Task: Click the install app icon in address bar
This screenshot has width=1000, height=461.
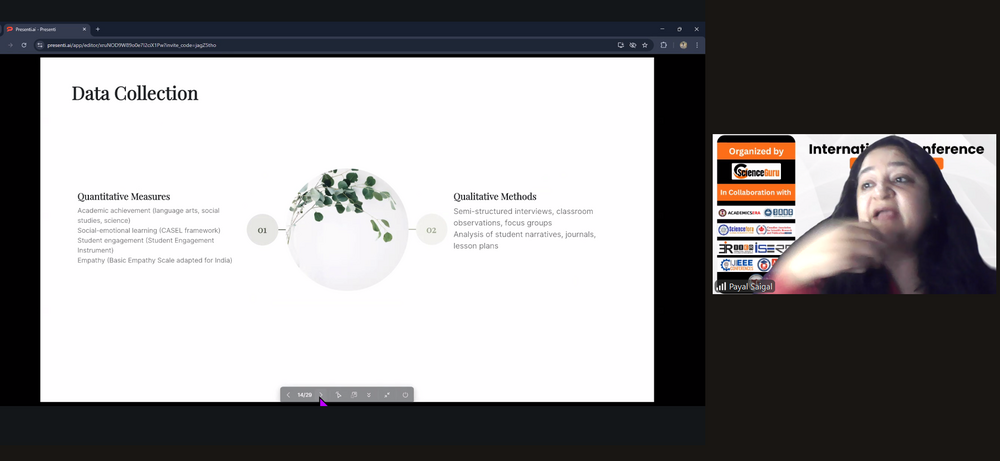Action: click(620, 45)
